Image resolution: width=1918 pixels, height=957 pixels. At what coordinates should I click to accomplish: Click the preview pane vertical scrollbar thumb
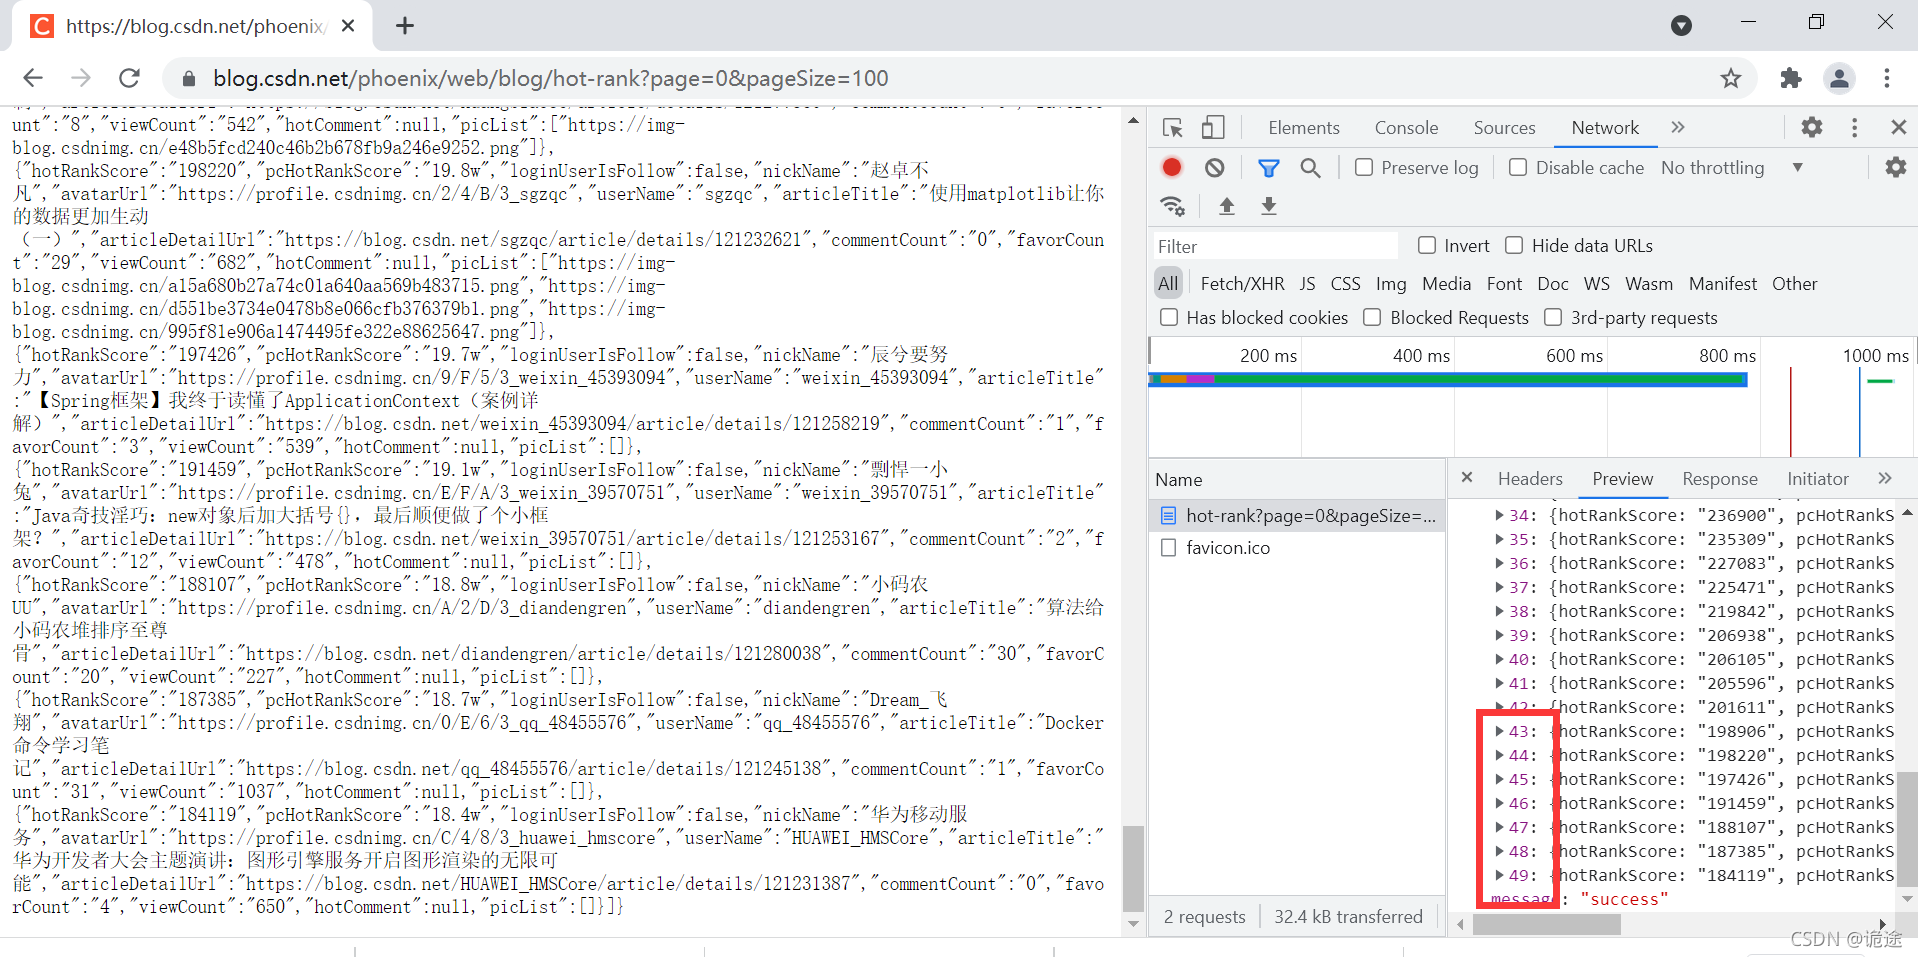(1908, 830)
